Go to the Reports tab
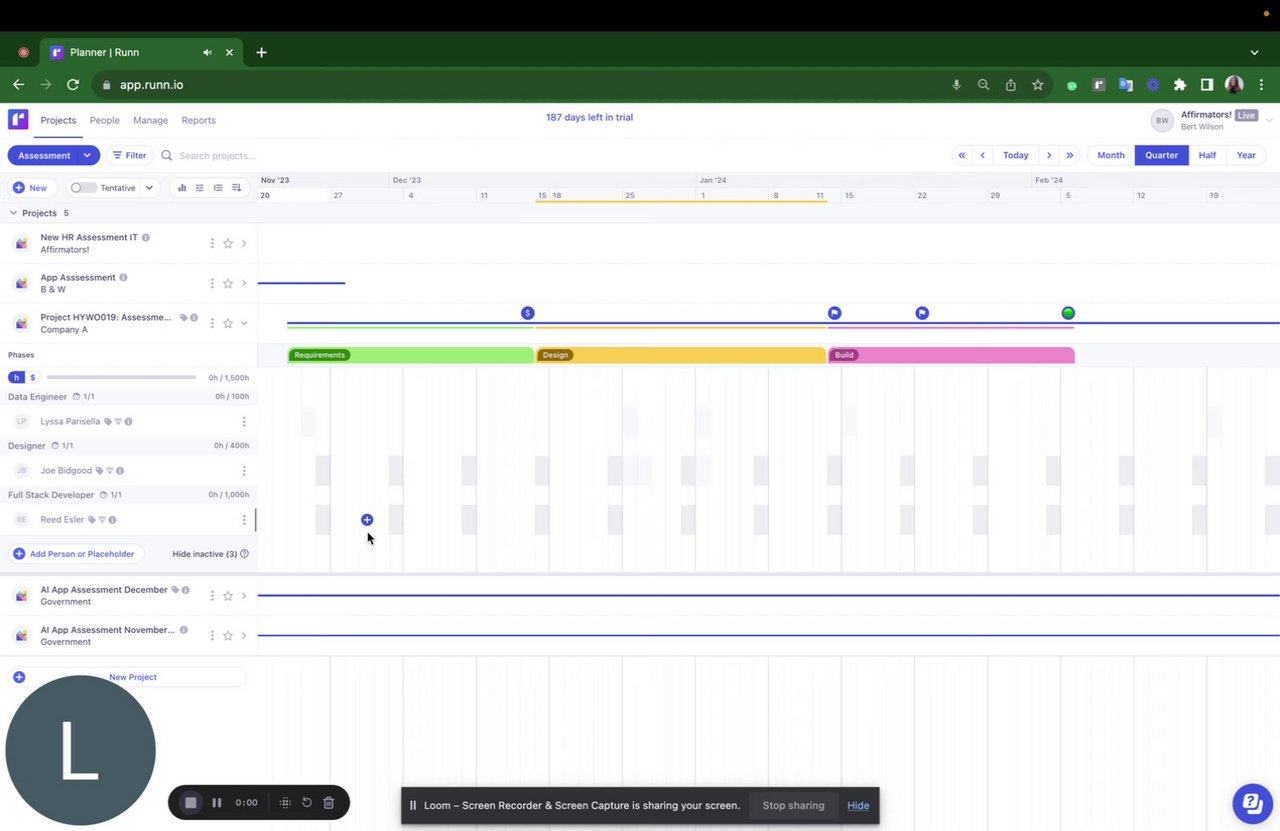This screenshot has width=1280, height=831. (198, 120)
